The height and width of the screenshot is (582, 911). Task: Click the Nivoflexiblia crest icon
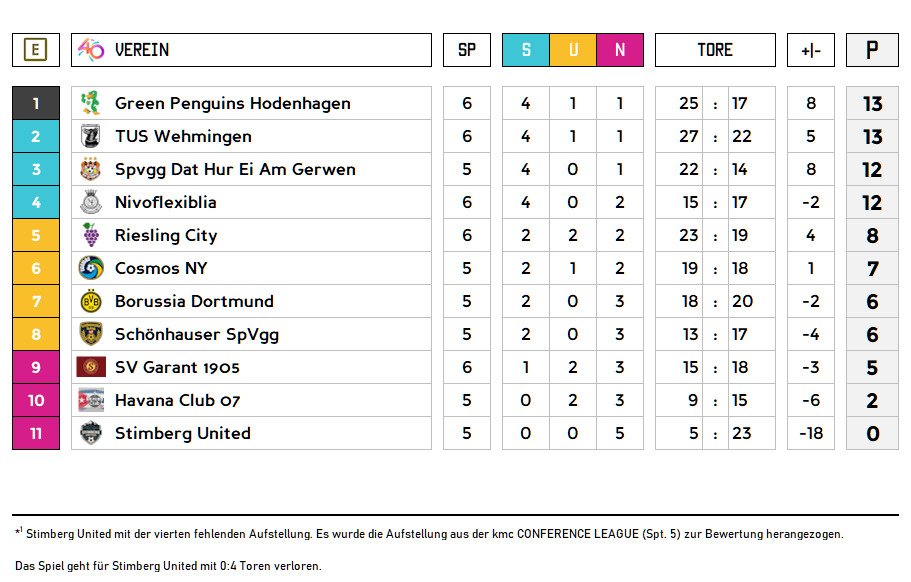(x=91, y=202)
